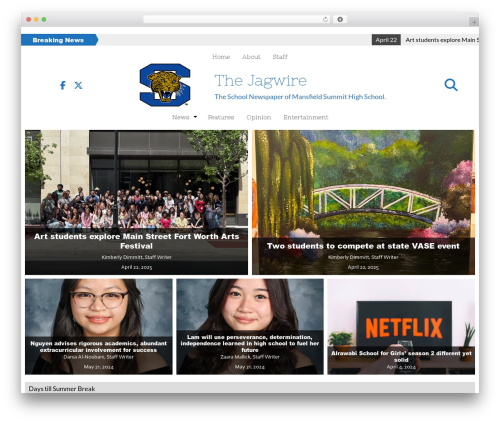Click the Jaguar S school logo
This screenshot has width=500, height=423.
(165, 85)
